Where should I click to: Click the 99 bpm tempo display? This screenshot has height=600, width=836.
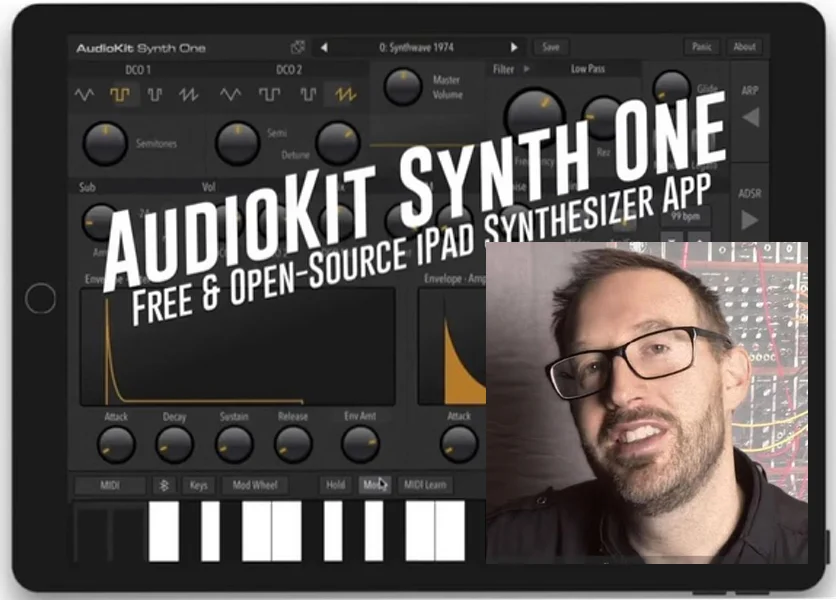(685, 216)
